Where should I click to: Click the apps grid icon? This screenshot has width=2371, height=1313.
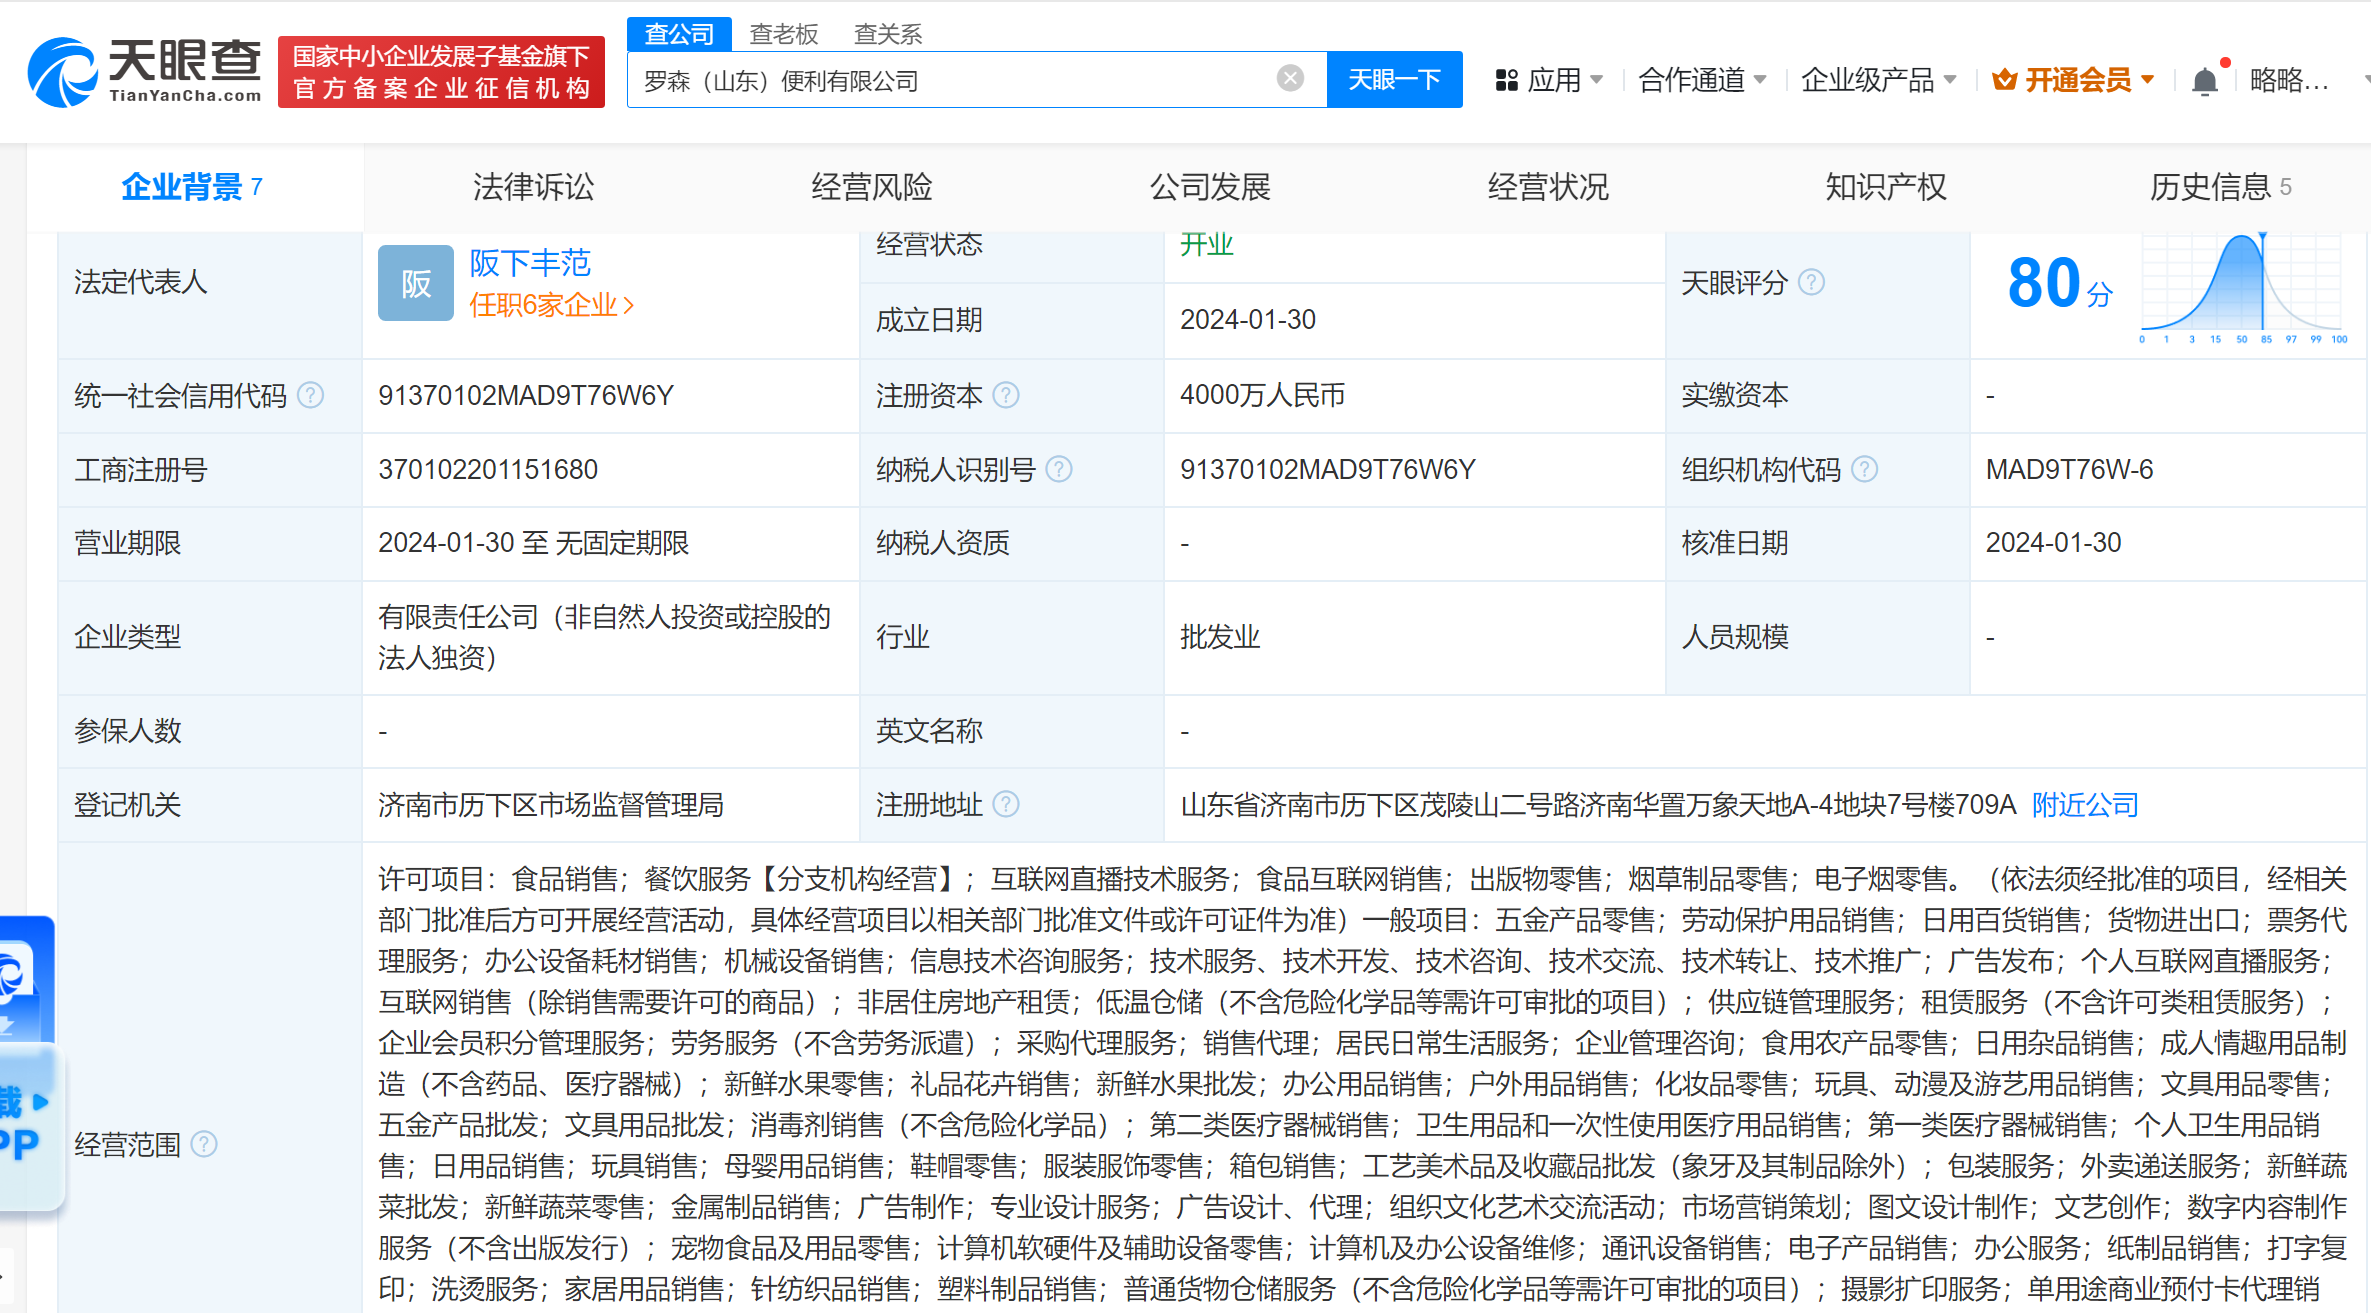tap(1506, 80)
